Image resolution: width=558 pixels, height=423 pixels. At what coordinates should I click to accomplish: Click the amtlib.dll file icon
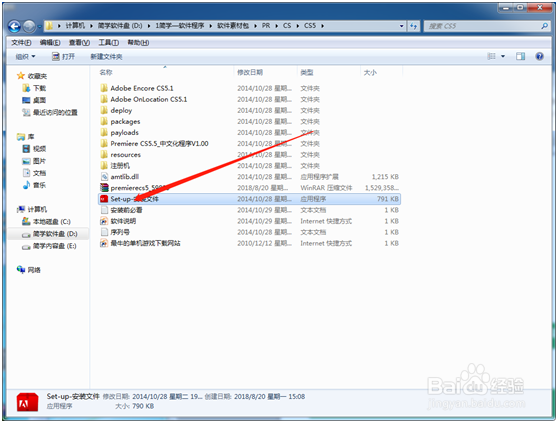click(x=104, y=177)
